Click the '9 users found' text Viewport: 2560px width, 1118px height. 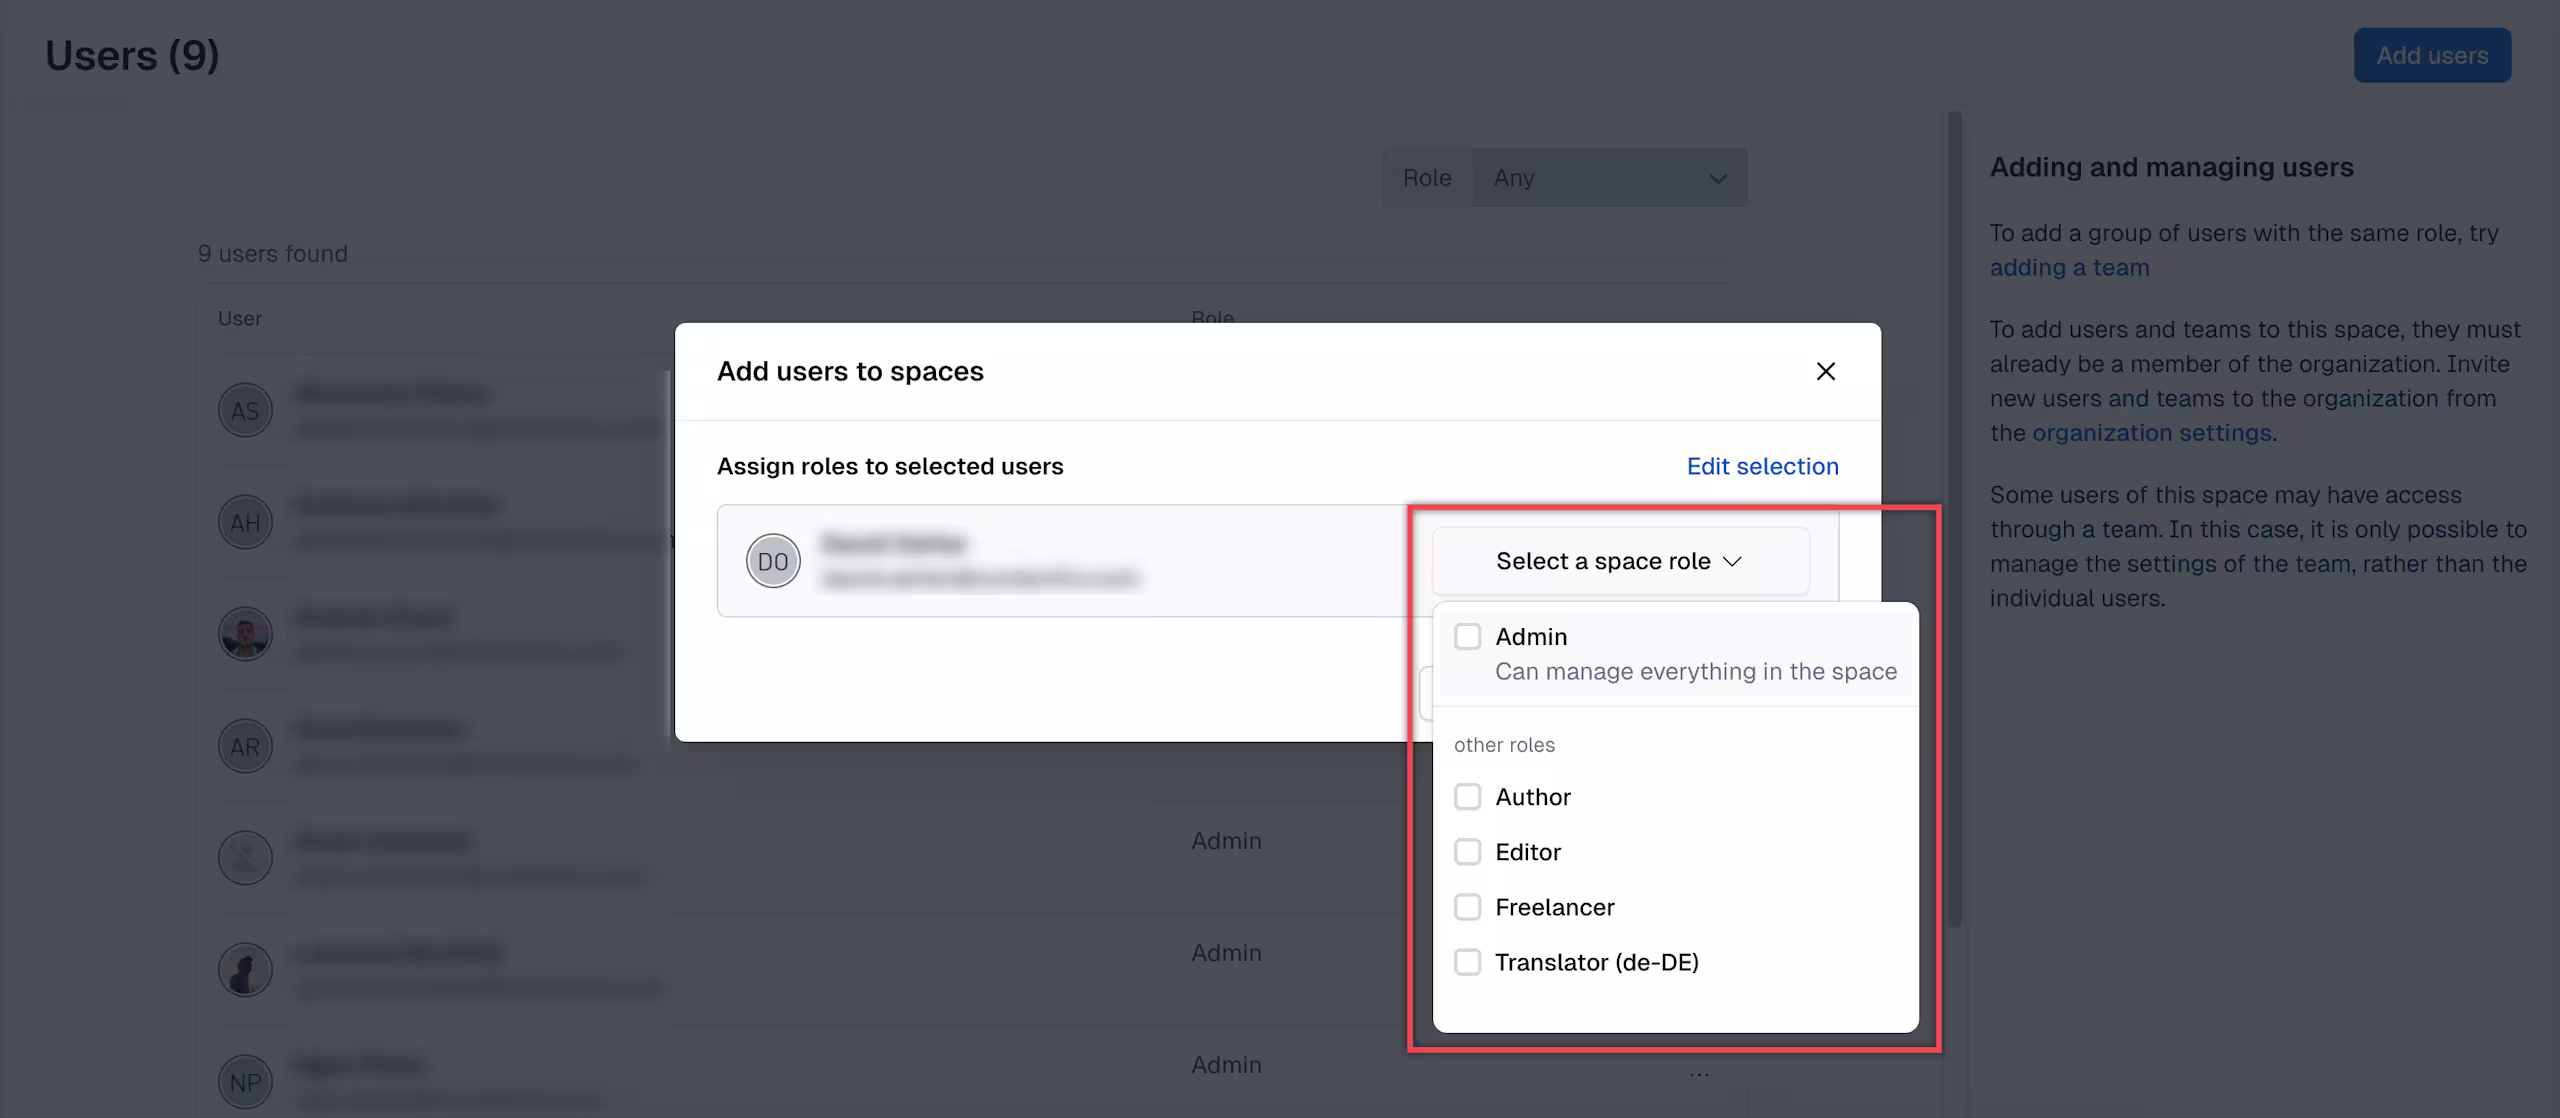(272, 253)
